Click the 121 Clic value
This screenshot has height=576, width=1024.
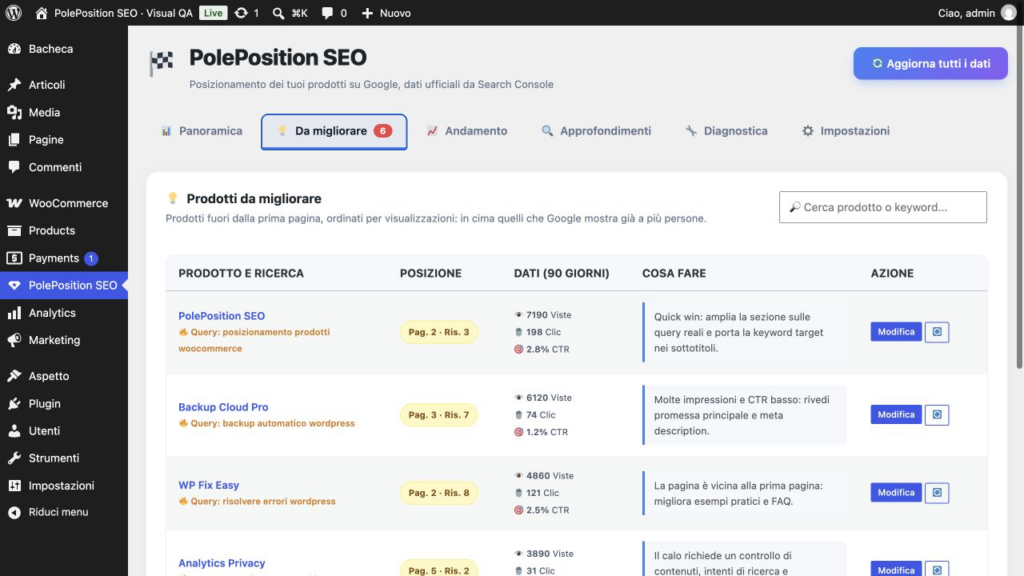(537, 492)
